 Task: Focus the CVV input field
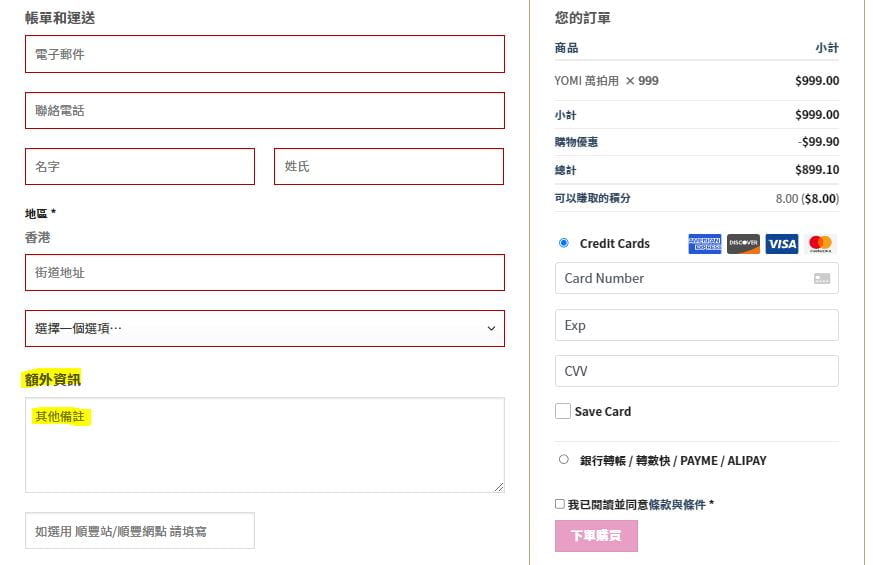pos(697,371)
